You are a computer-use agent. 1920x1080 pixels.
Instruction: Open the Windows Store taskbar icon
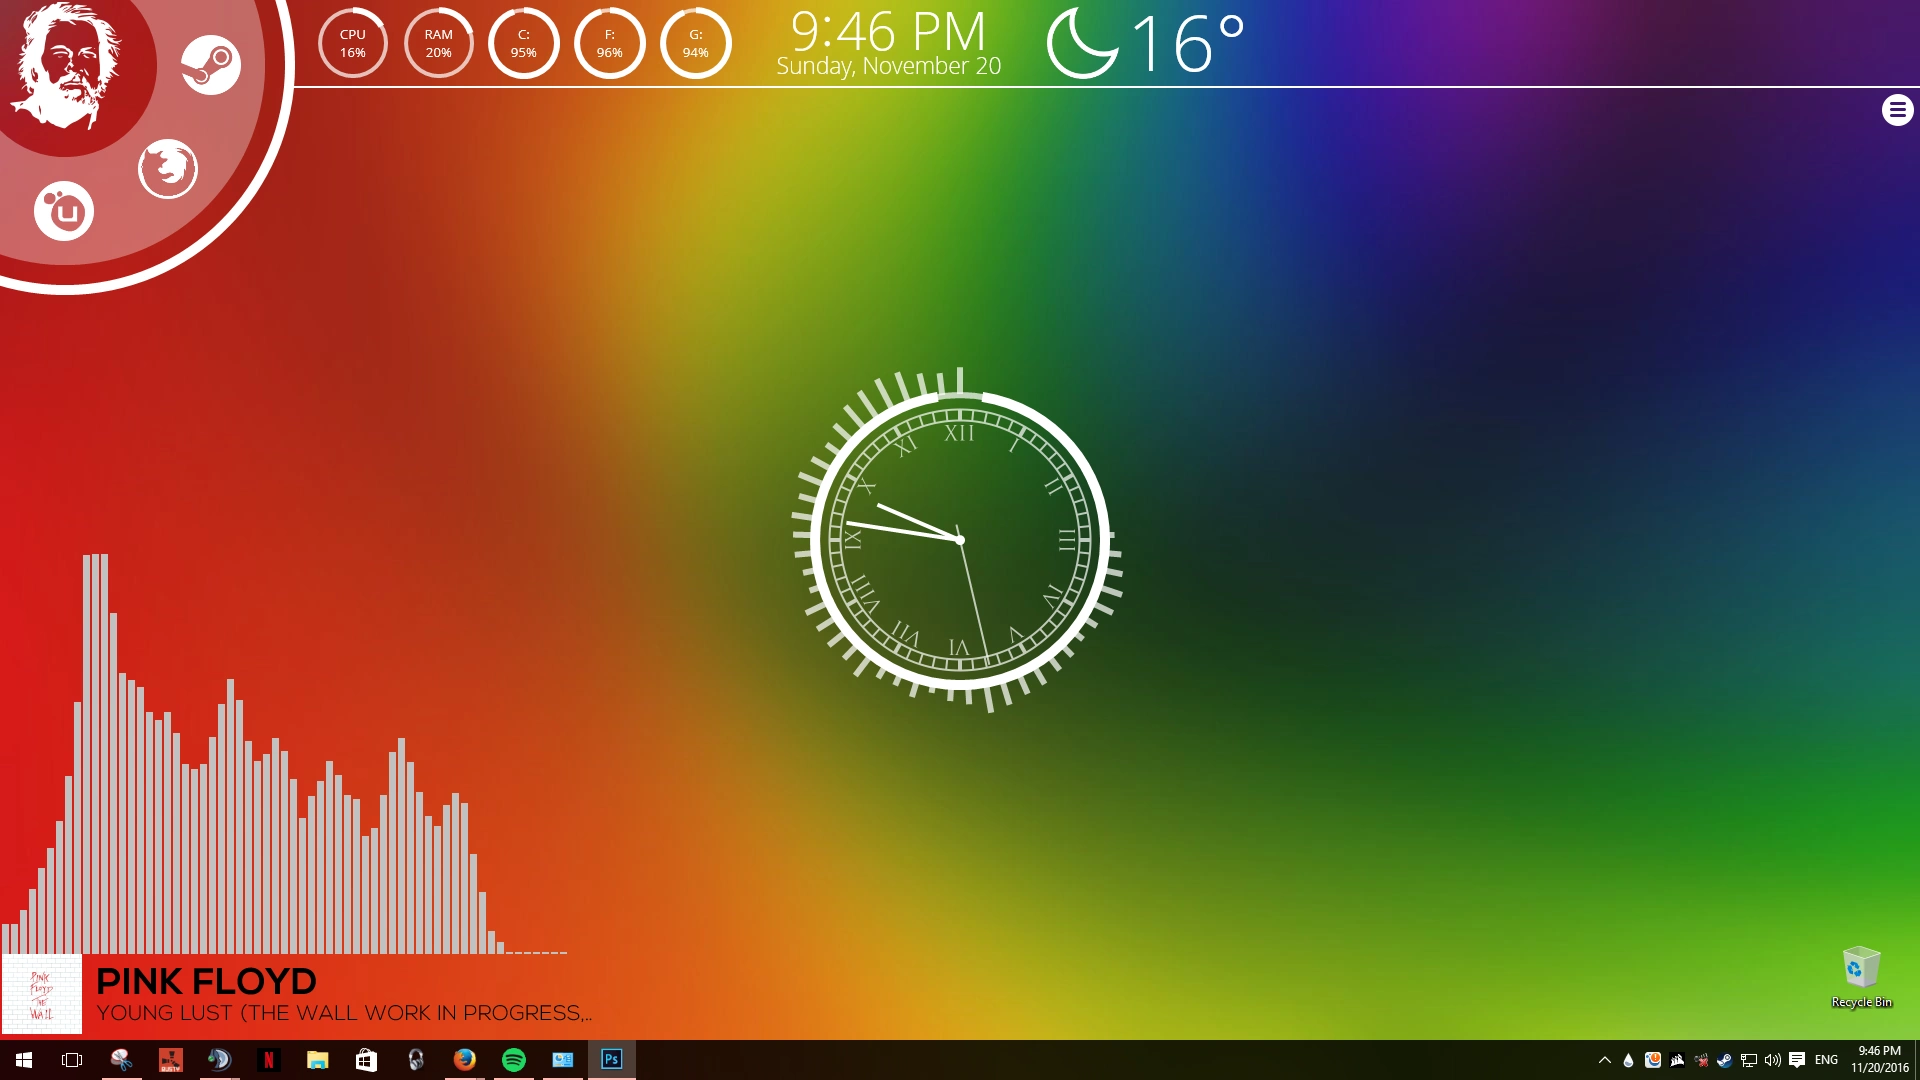tap(366, 1060)
